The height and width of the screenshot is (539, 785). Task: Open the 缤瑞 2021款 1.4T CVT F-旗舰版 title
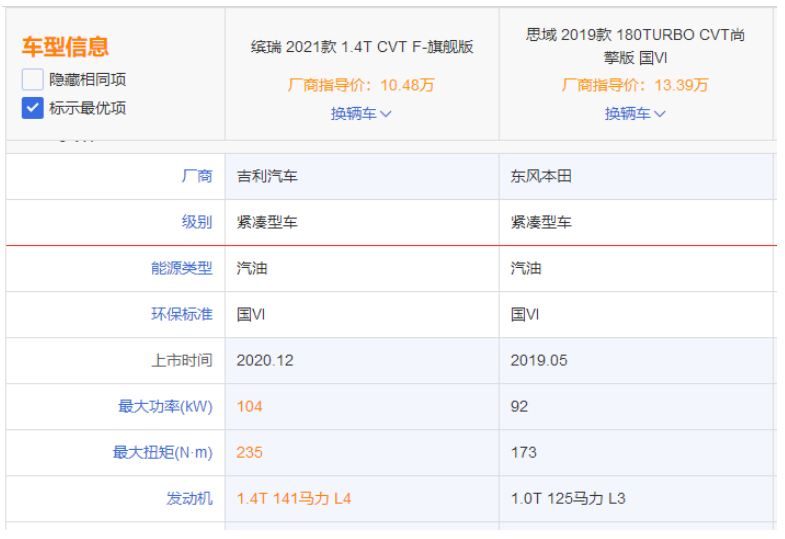[x=361, y=47]
